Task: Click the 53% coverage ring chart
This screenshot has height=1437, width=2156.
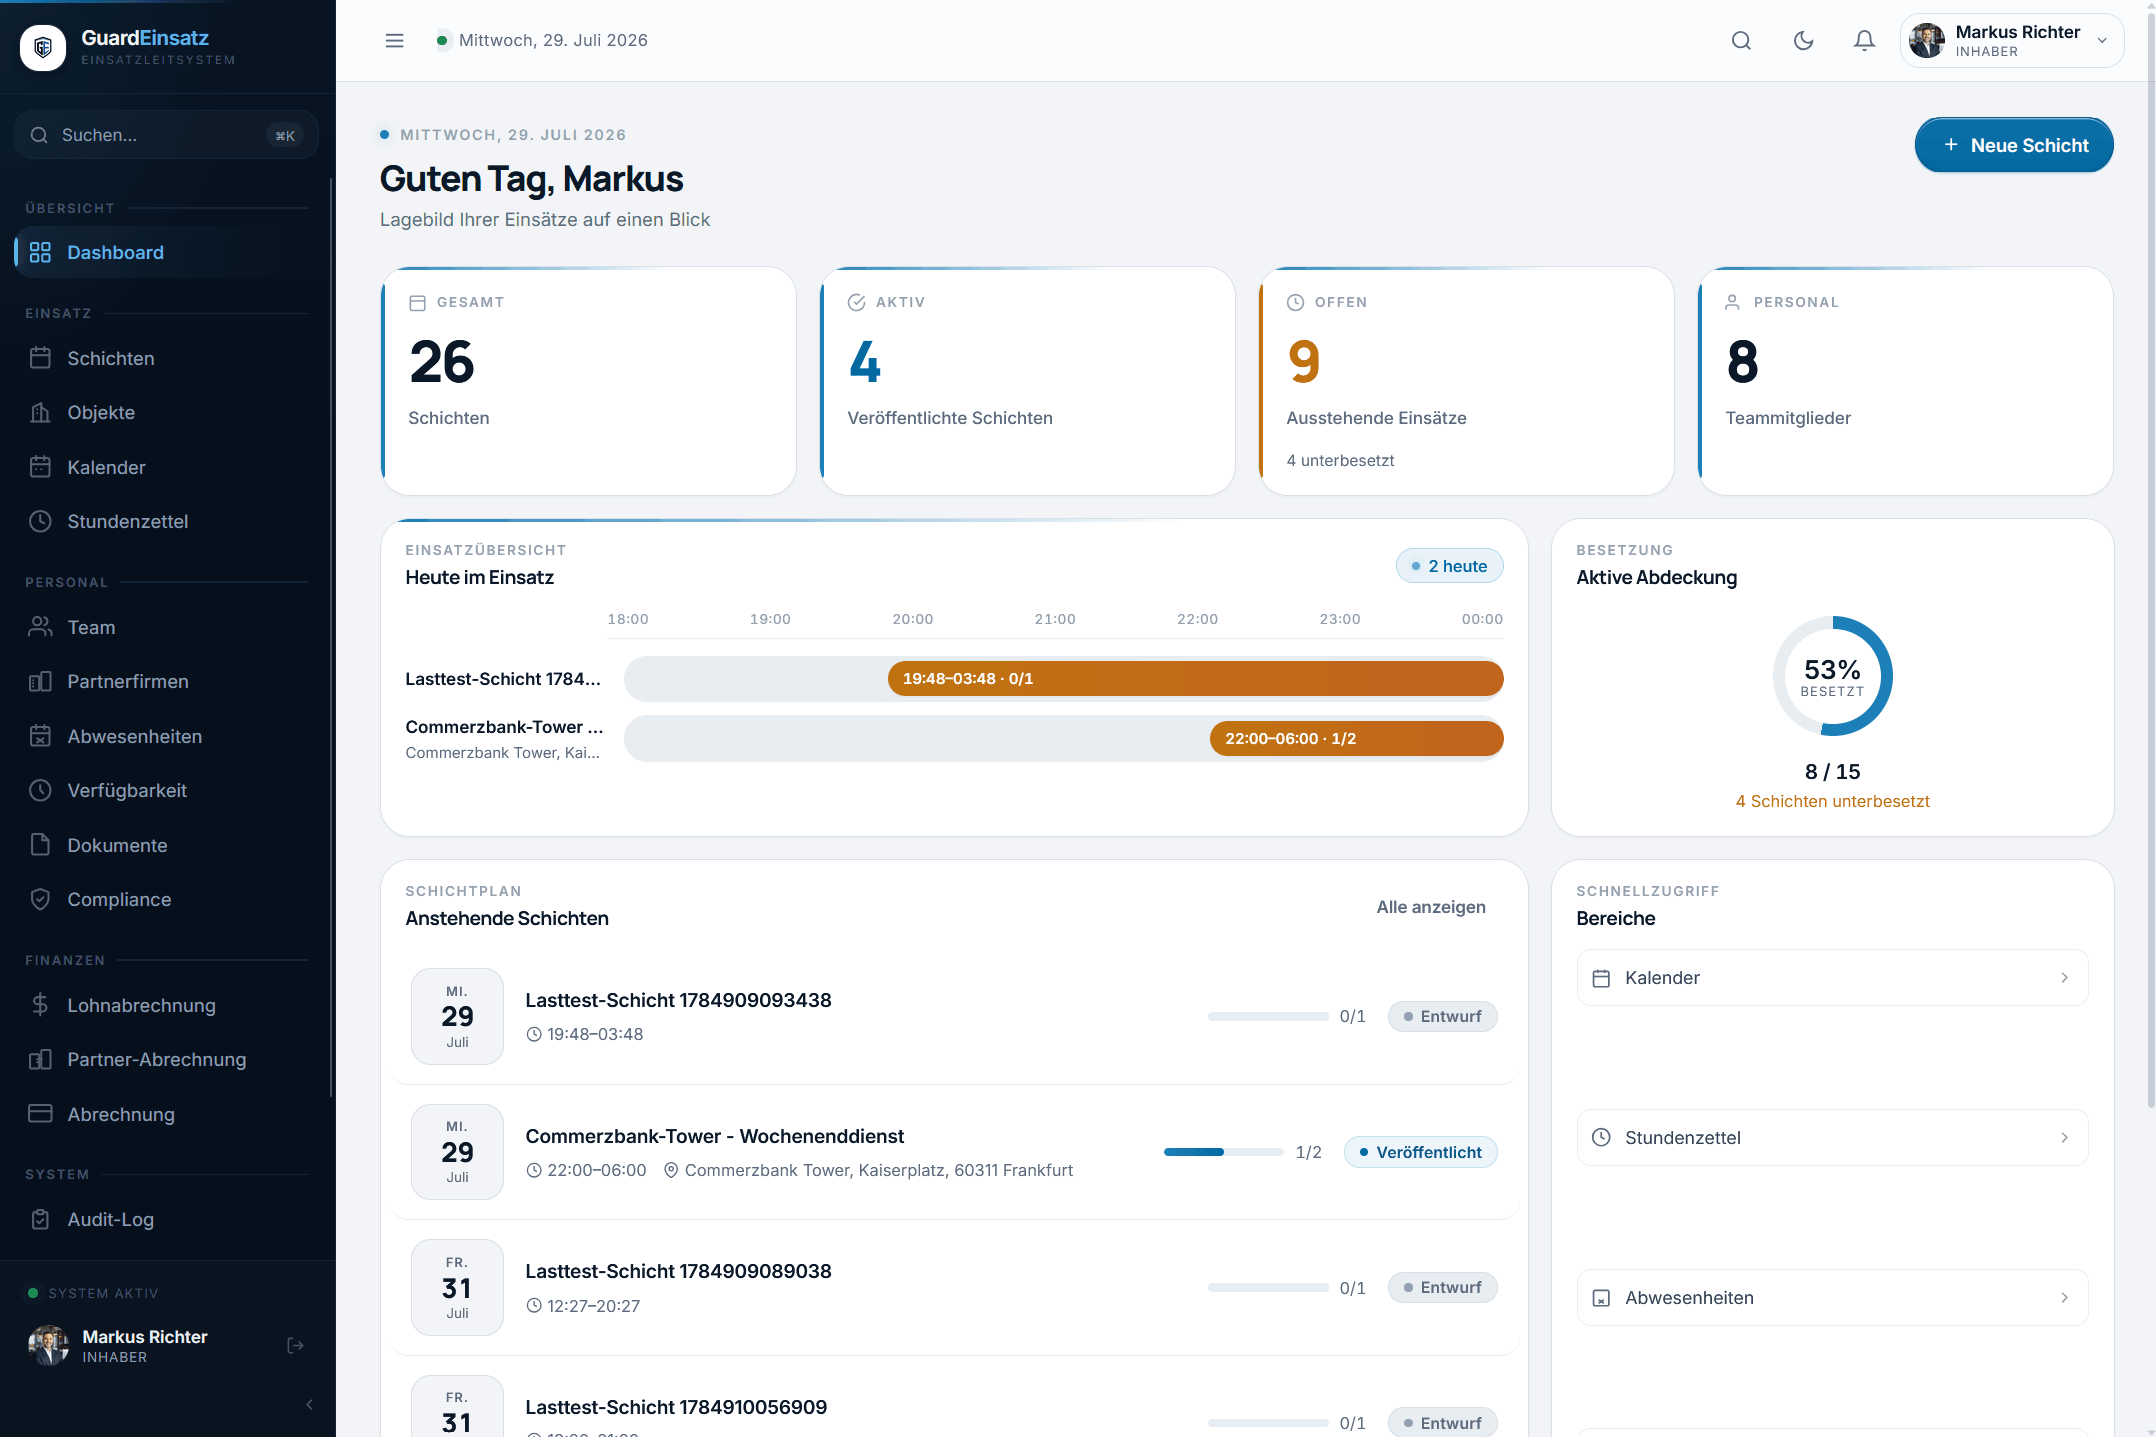Action: (x=1832, y=676)
